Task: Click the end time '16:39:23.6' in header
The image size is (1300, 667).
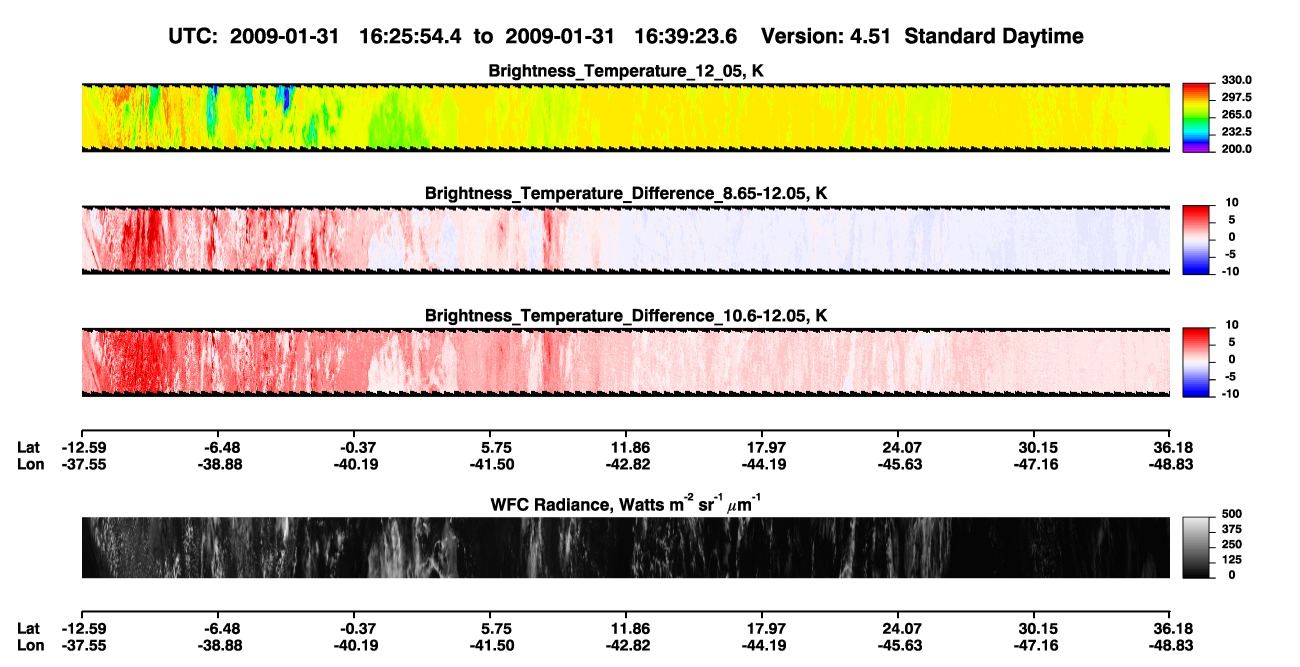Action: click(x=685, y=37)
